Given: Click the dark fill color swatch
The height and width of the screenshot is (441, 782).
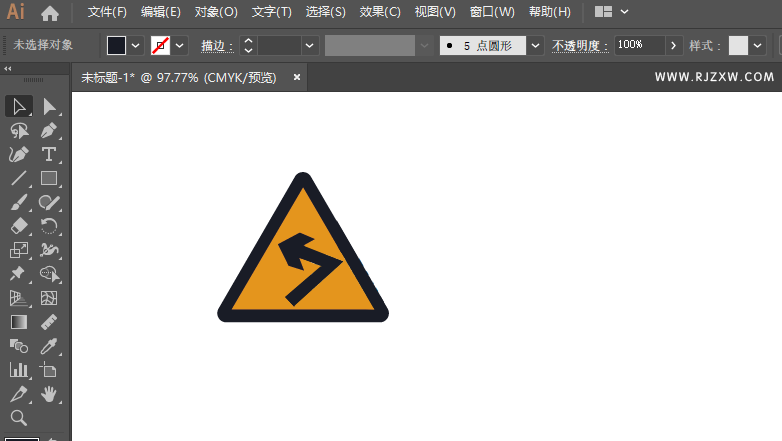Looking at the screenshot, I should click(x=116, y=45).
